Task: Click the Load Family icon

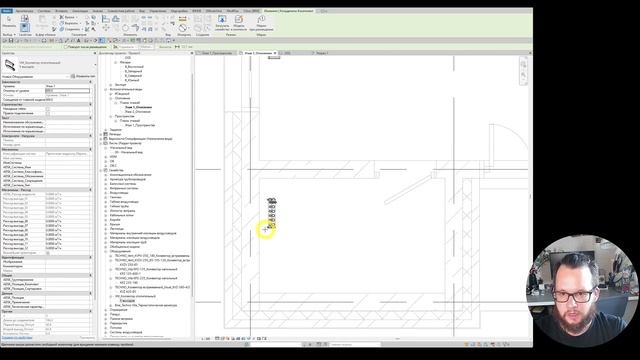Action: click(222, 20)
